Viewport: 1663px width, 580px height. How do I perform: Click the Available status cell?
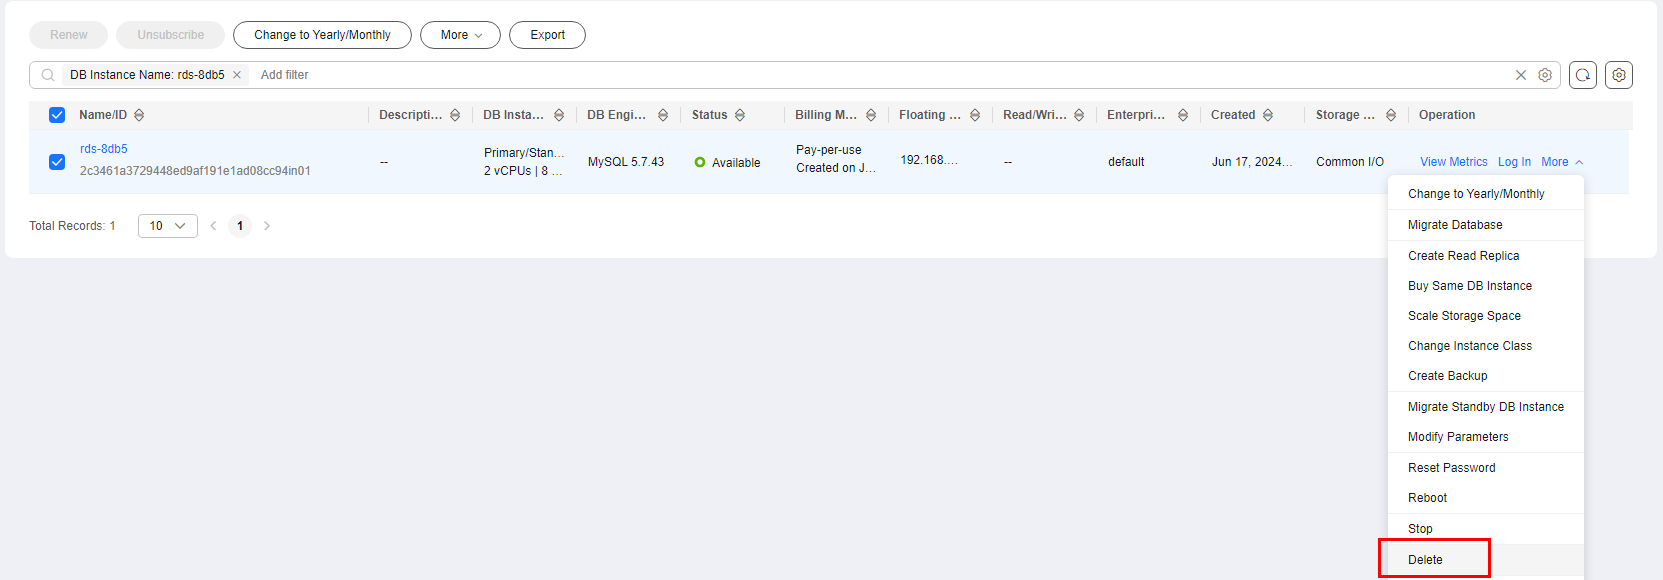tap(727, 163)
